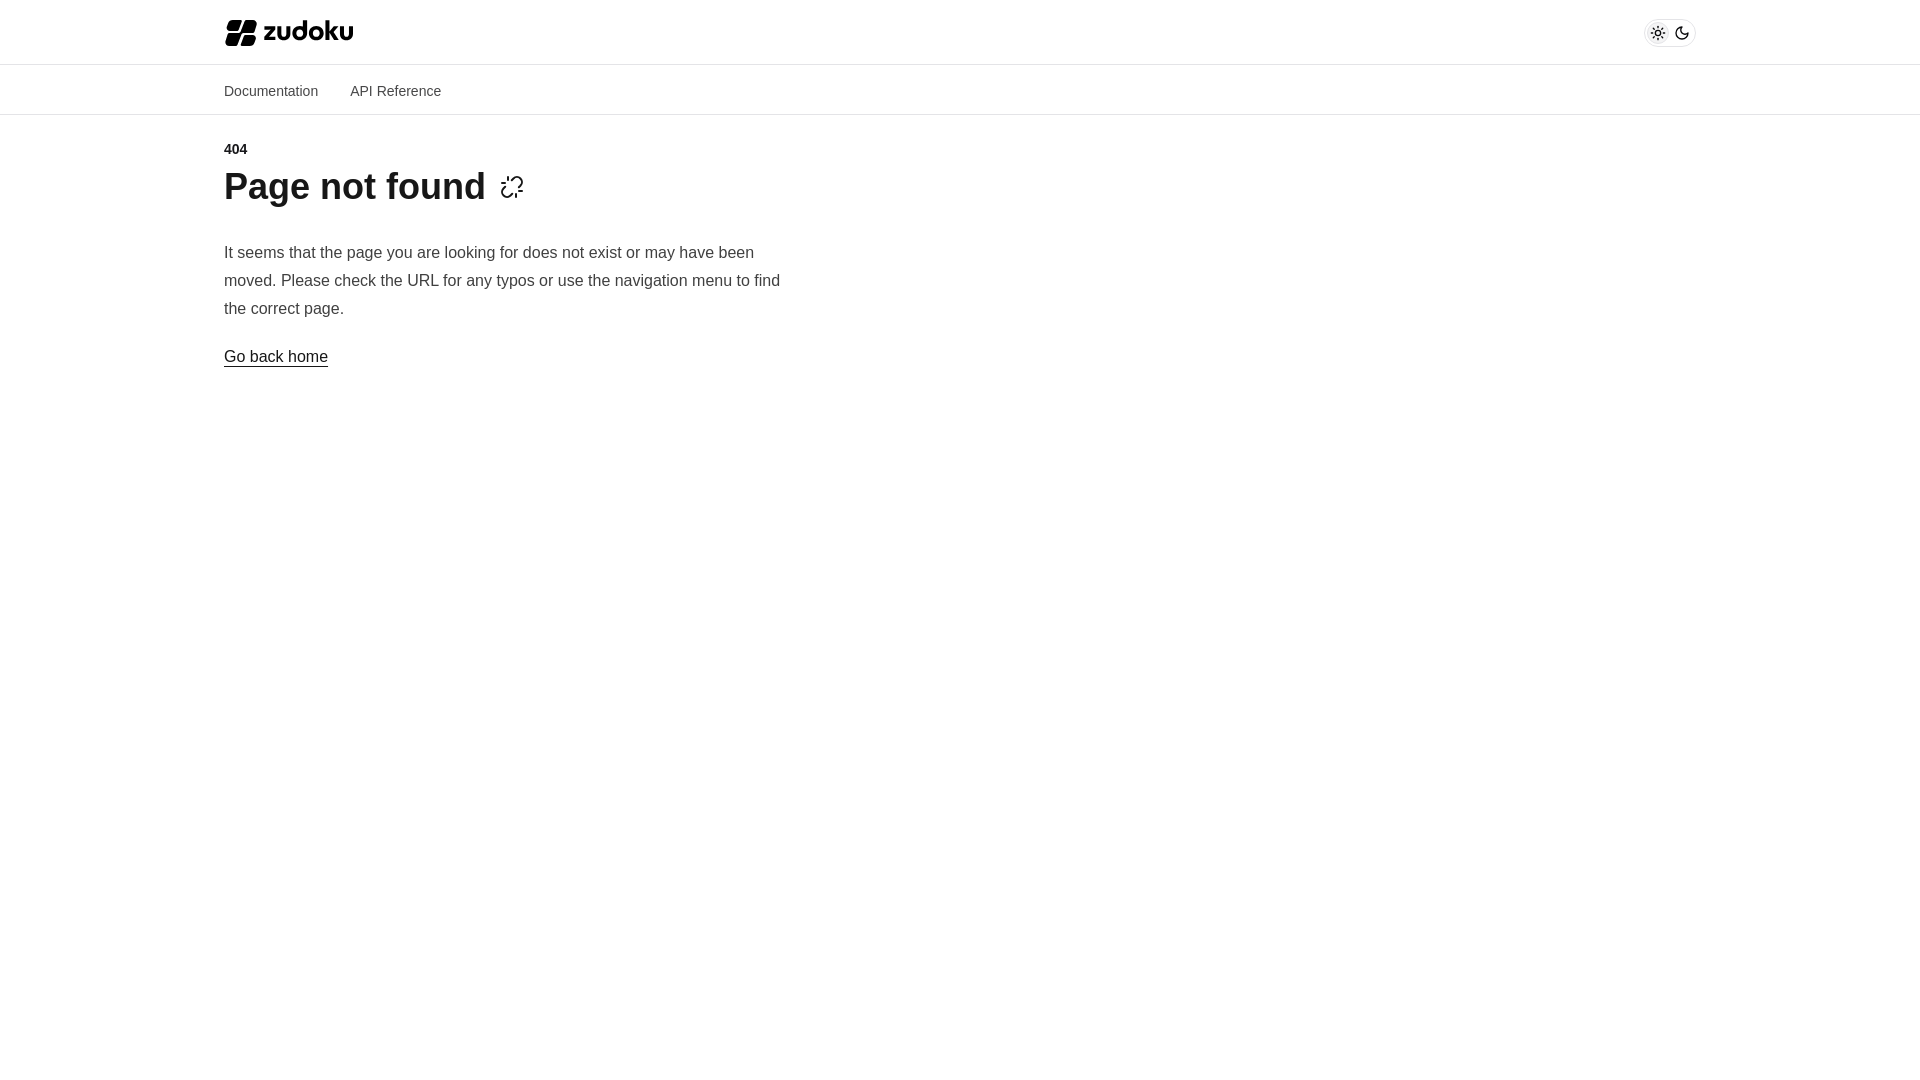Open the API Reference tab

click(x=395, y=91)
